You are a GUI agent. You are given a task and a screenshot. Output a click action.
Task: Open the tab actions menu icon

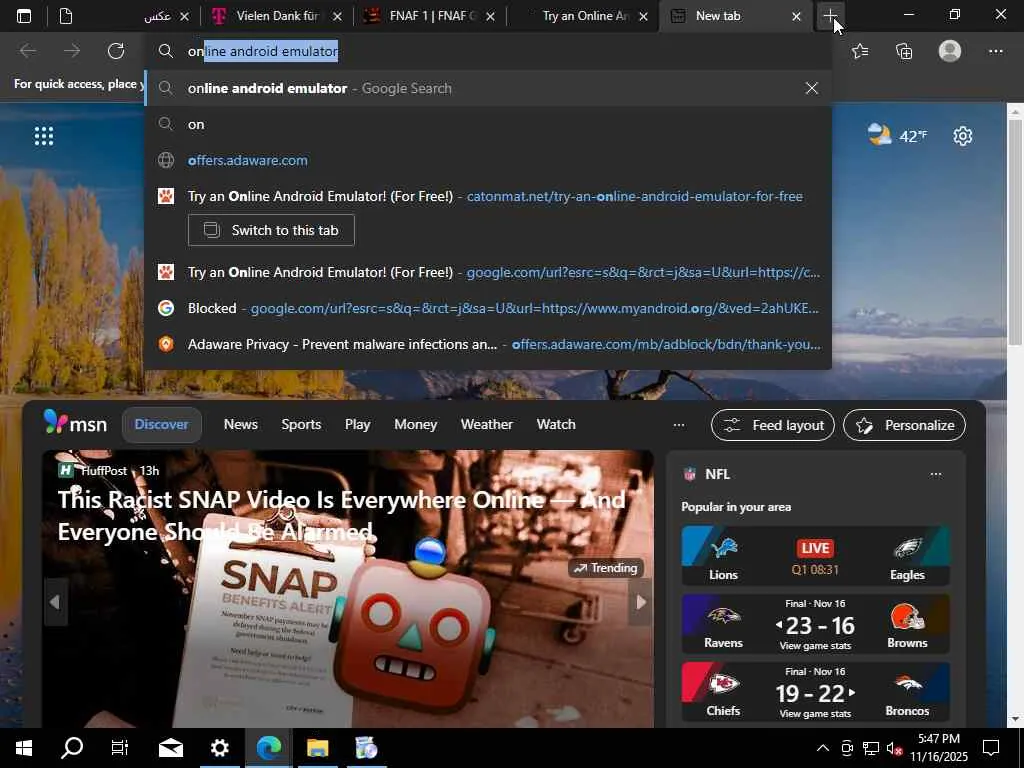(24, 16)
